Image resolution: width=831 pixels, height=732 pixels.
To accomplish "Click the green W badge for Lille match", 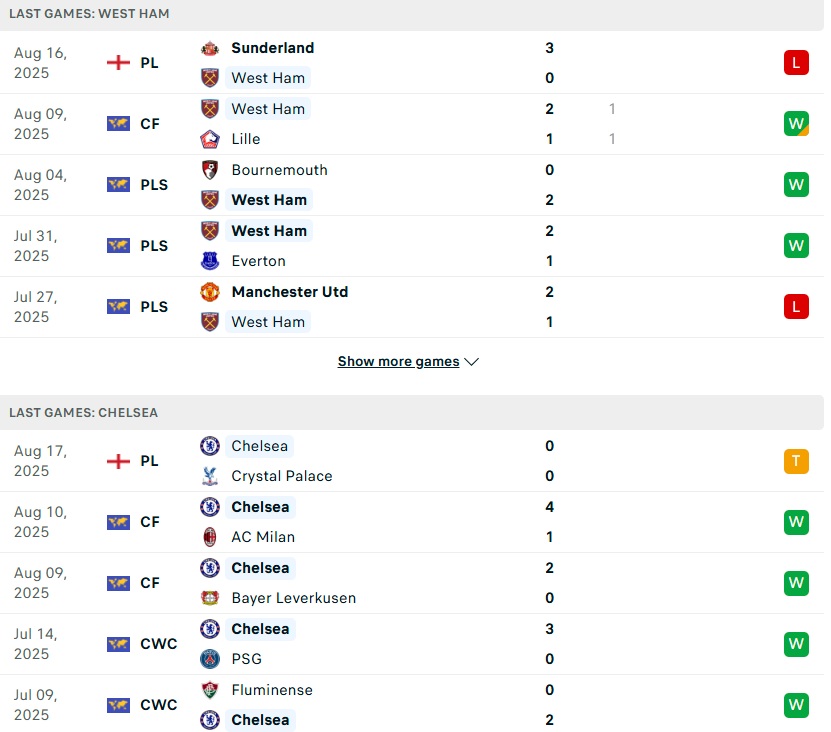I will (796, 124).
